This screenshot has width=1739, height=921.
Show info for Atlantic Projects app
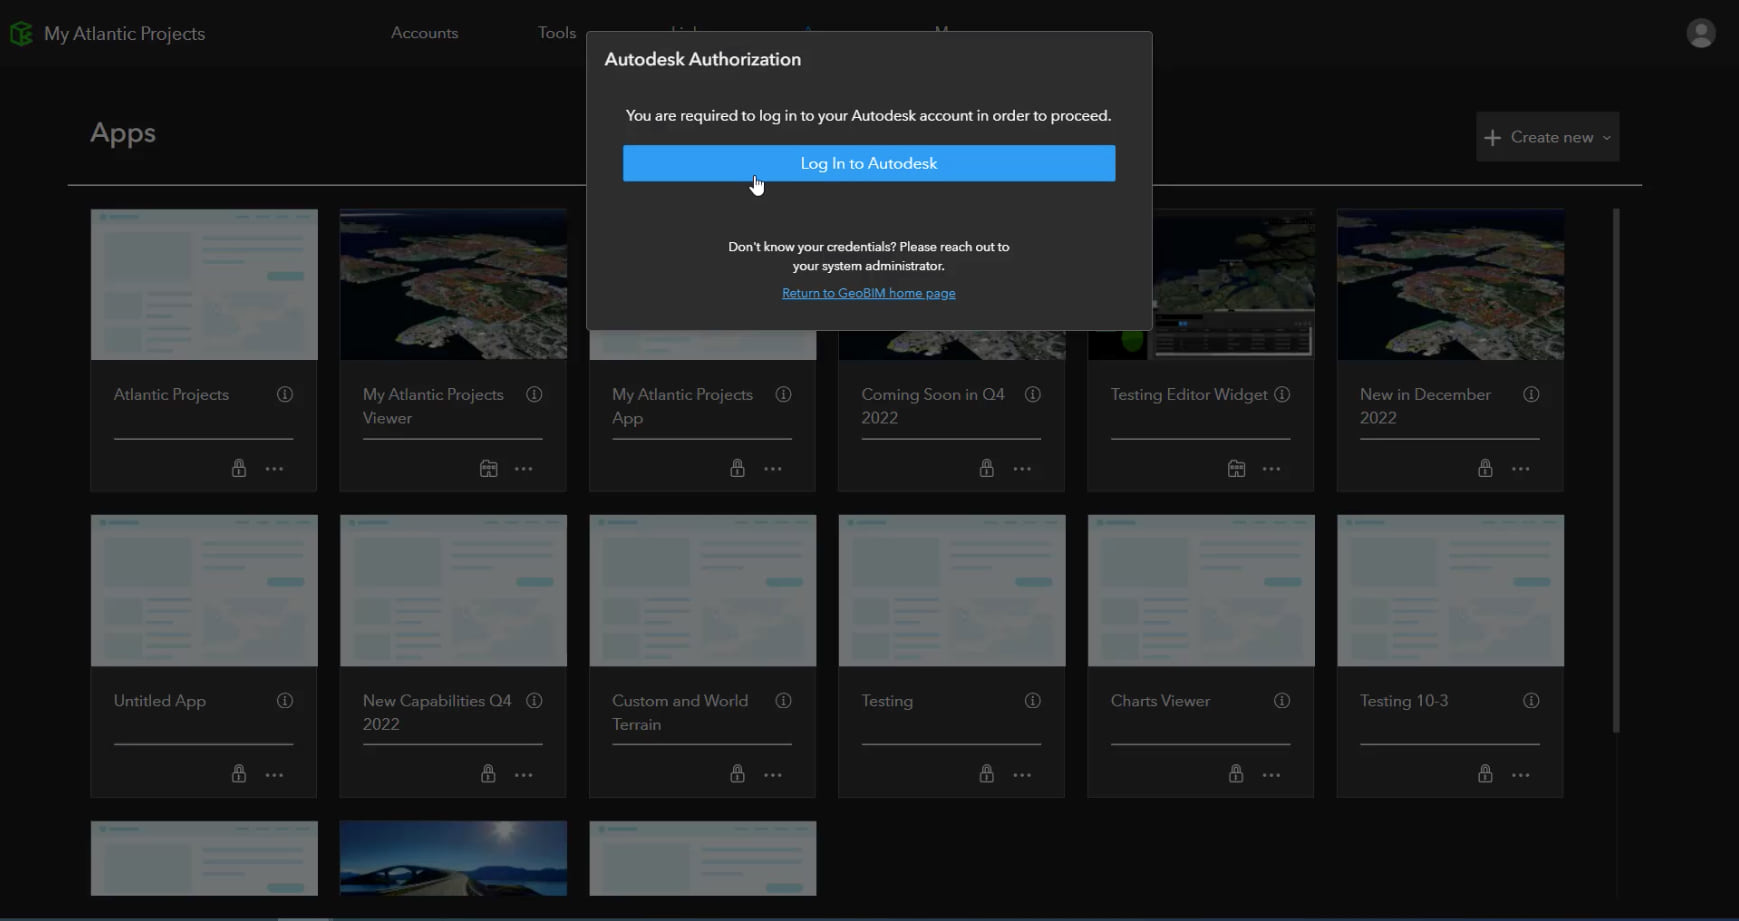click(x=285, y=394)
